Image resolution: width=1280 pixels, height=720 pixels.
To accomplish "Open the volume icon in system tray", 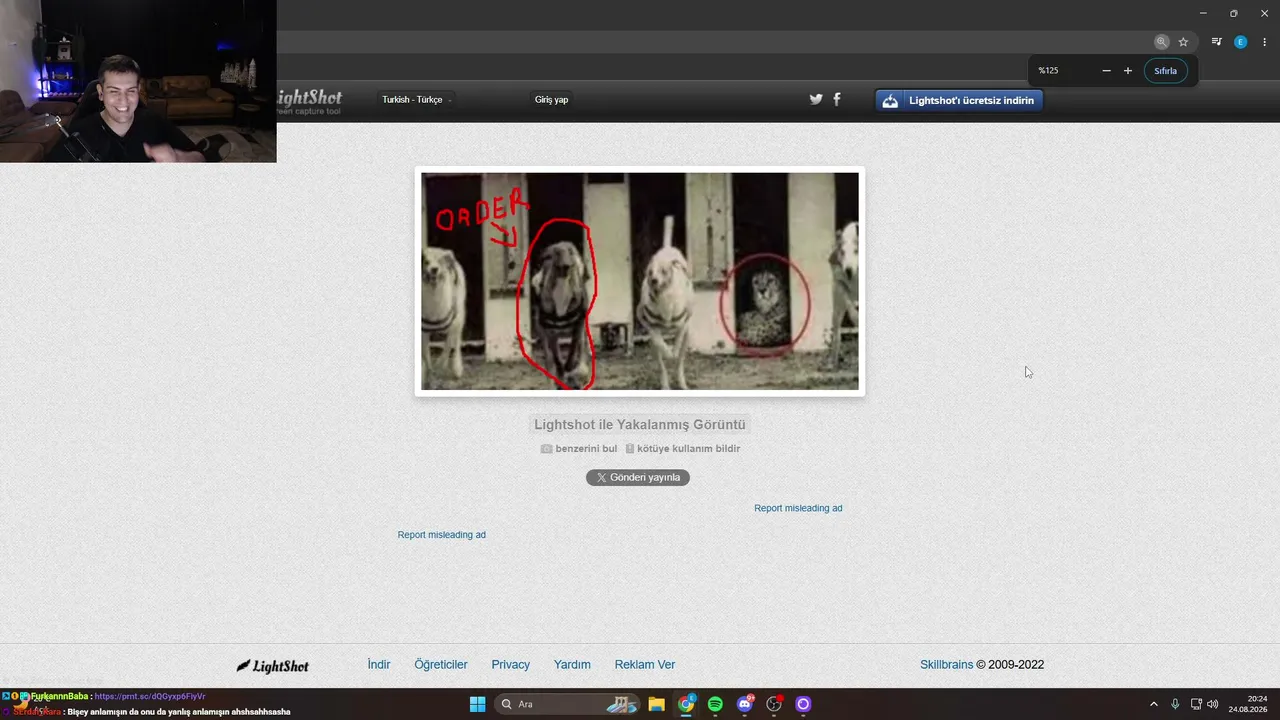I will coord(1213,704).
